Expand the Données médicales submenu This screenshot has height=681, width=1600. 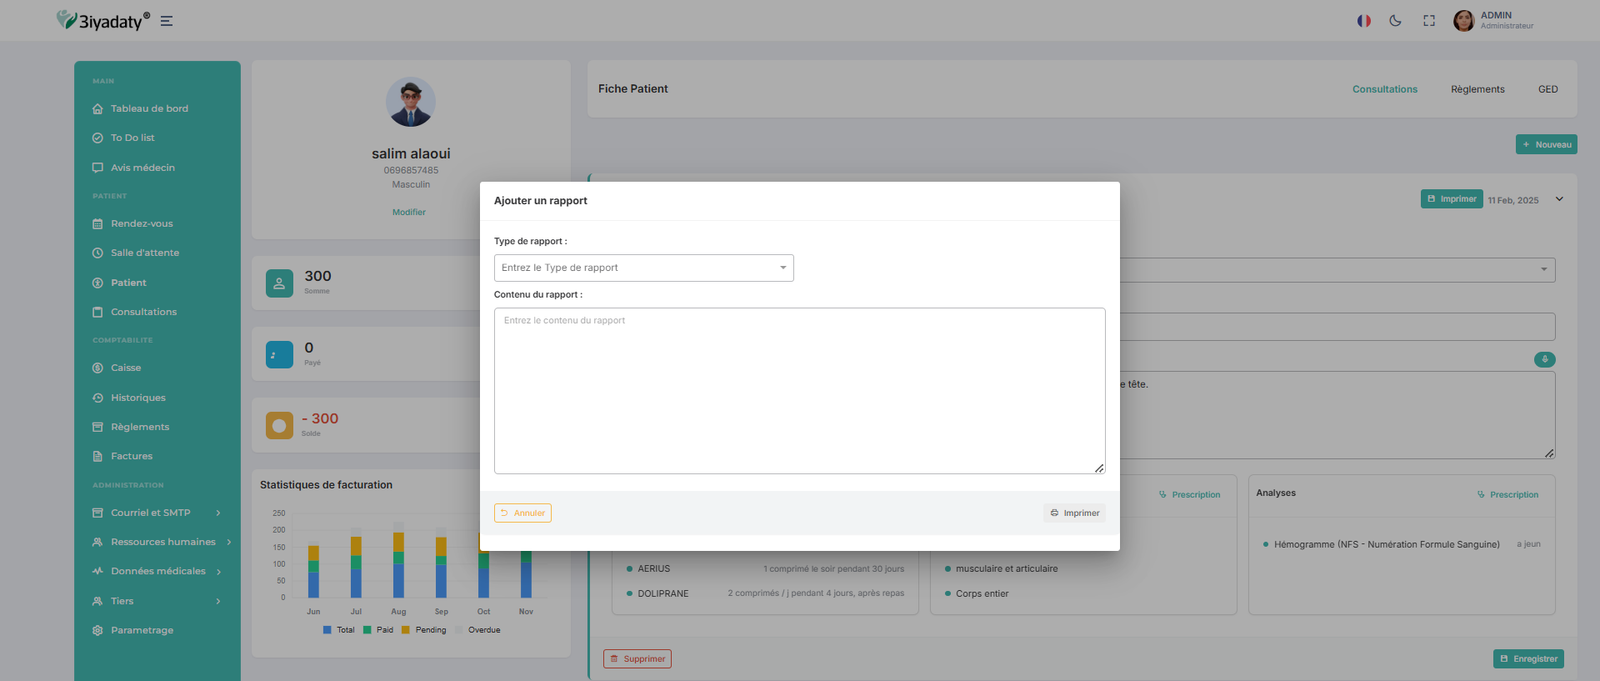click(x=157, y=572)
